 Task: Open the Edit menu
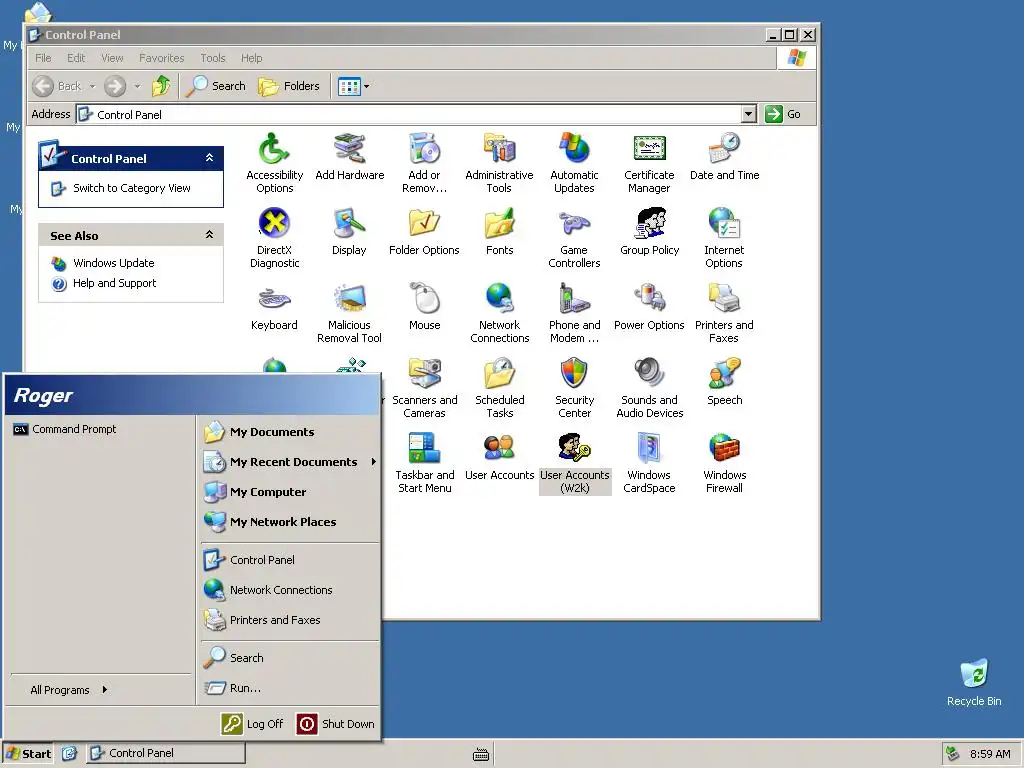76,58
